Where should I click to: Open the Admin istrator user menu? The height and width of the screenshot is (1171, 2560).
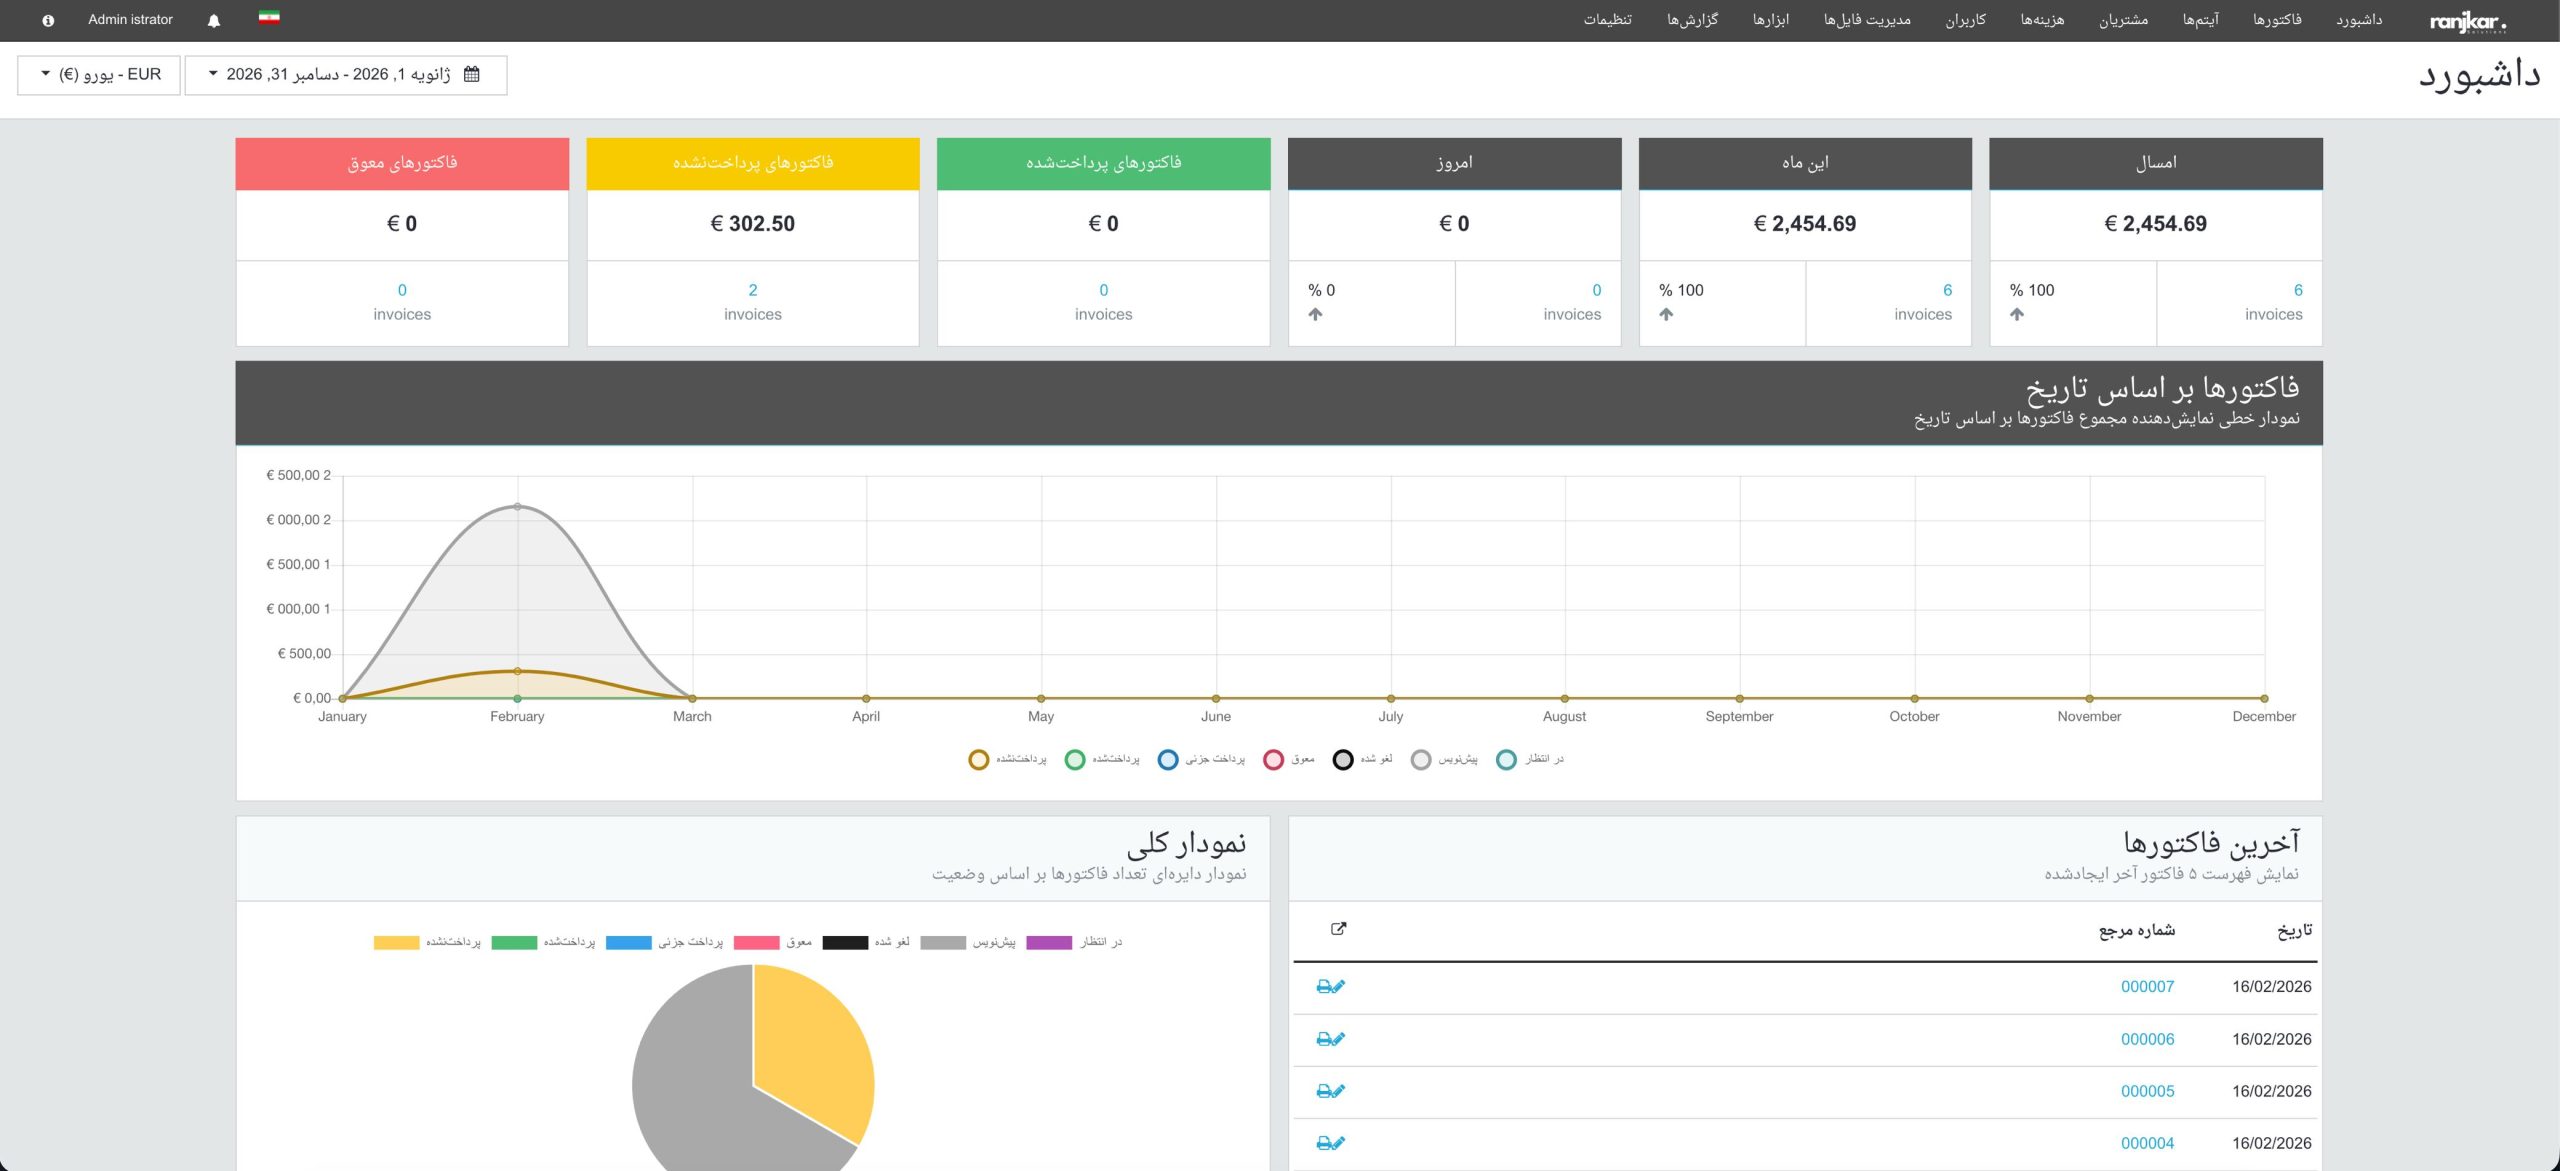pyautogui.click(x=130, y=20)
